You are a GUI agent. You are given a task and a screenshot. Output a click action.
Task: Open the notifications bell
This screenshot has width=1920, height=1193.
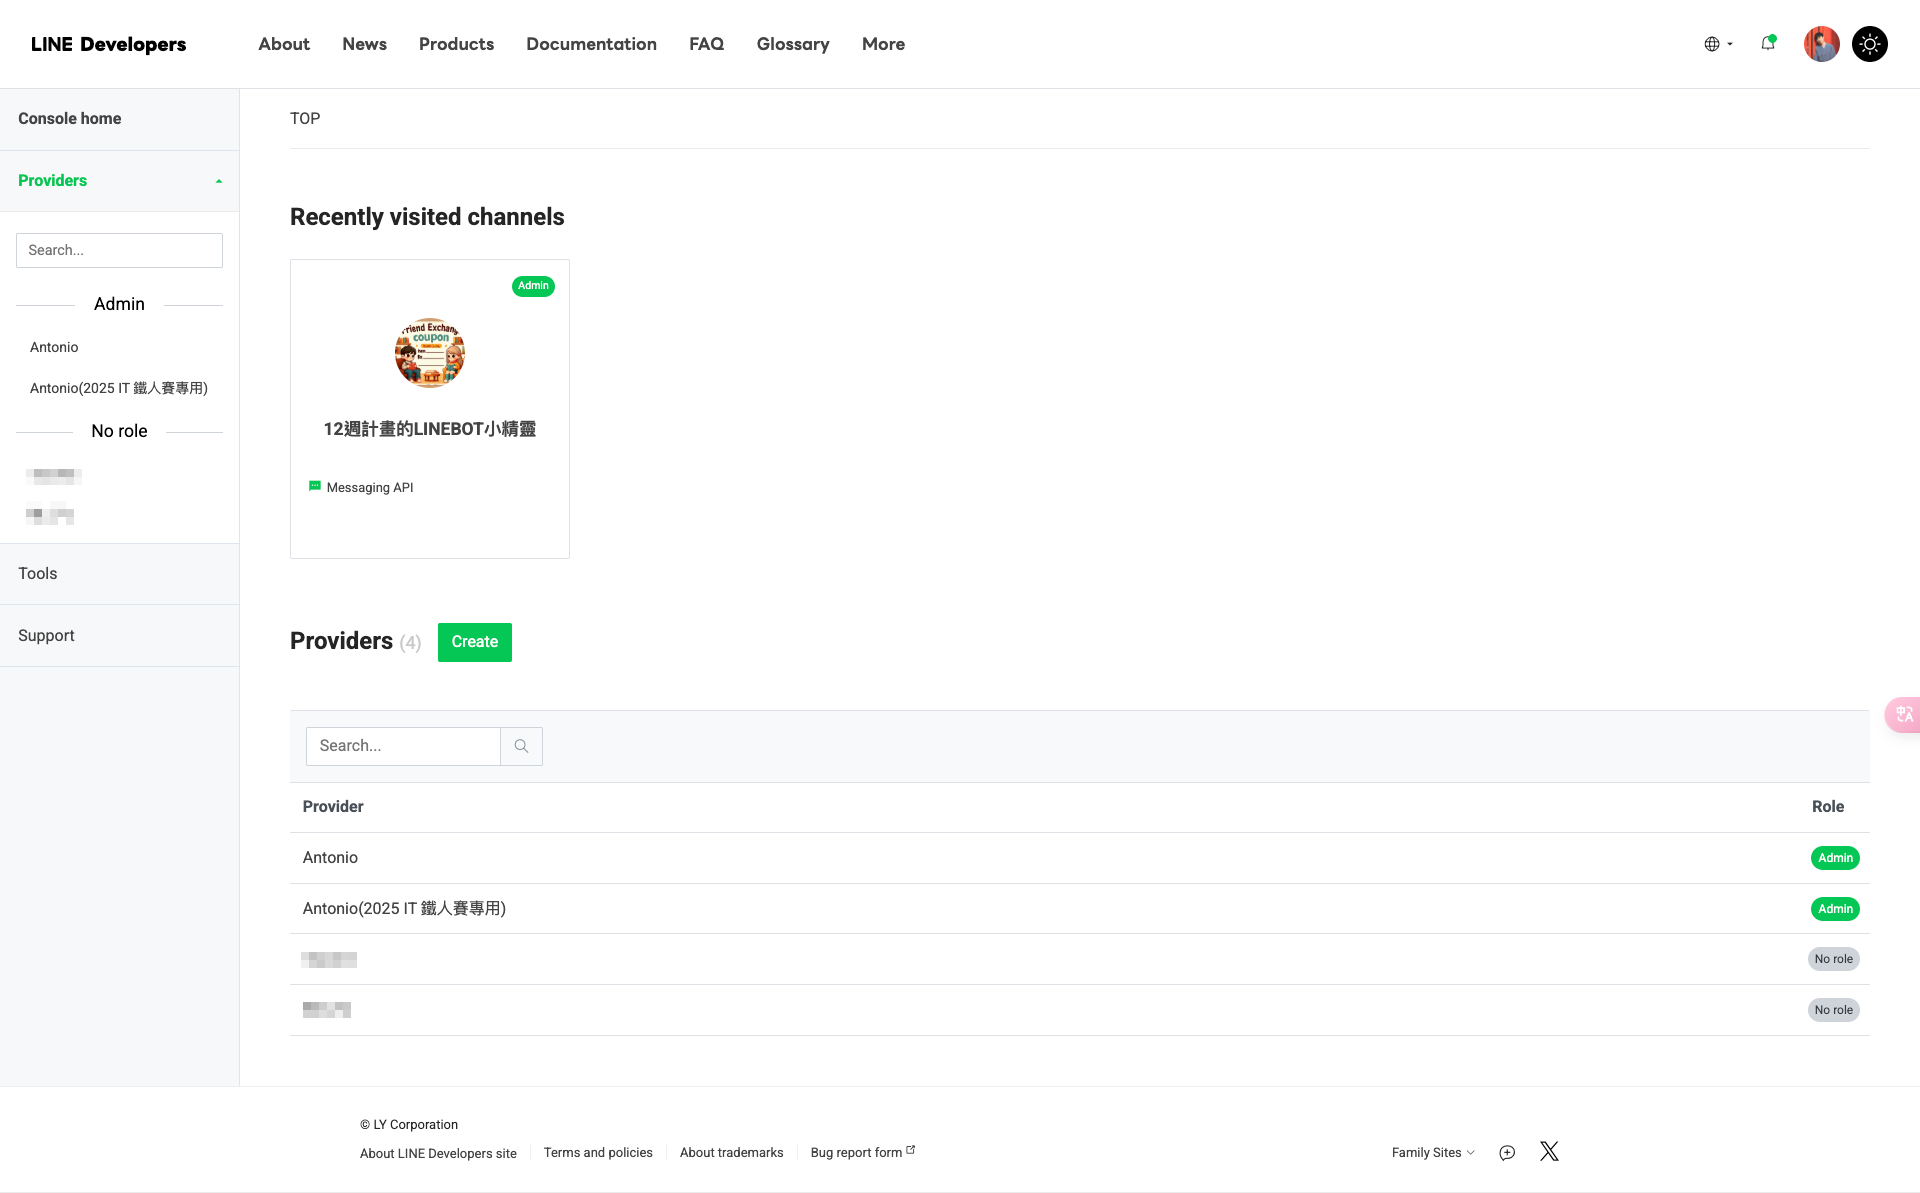click(x=1768, y=43)
